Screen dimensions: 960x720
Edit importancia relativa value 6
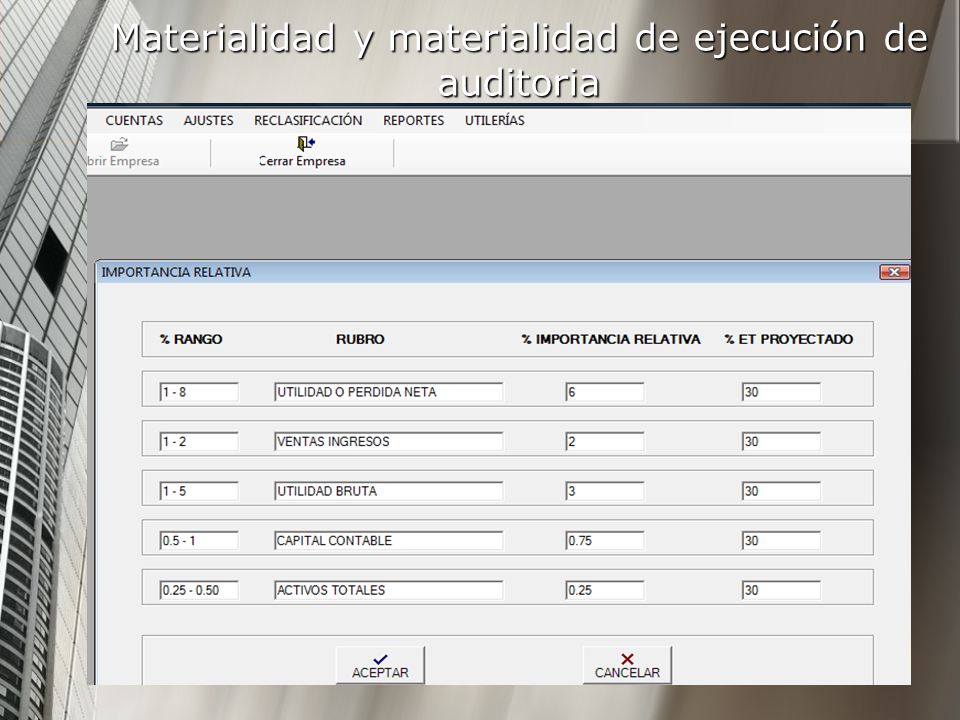[605, 392]
